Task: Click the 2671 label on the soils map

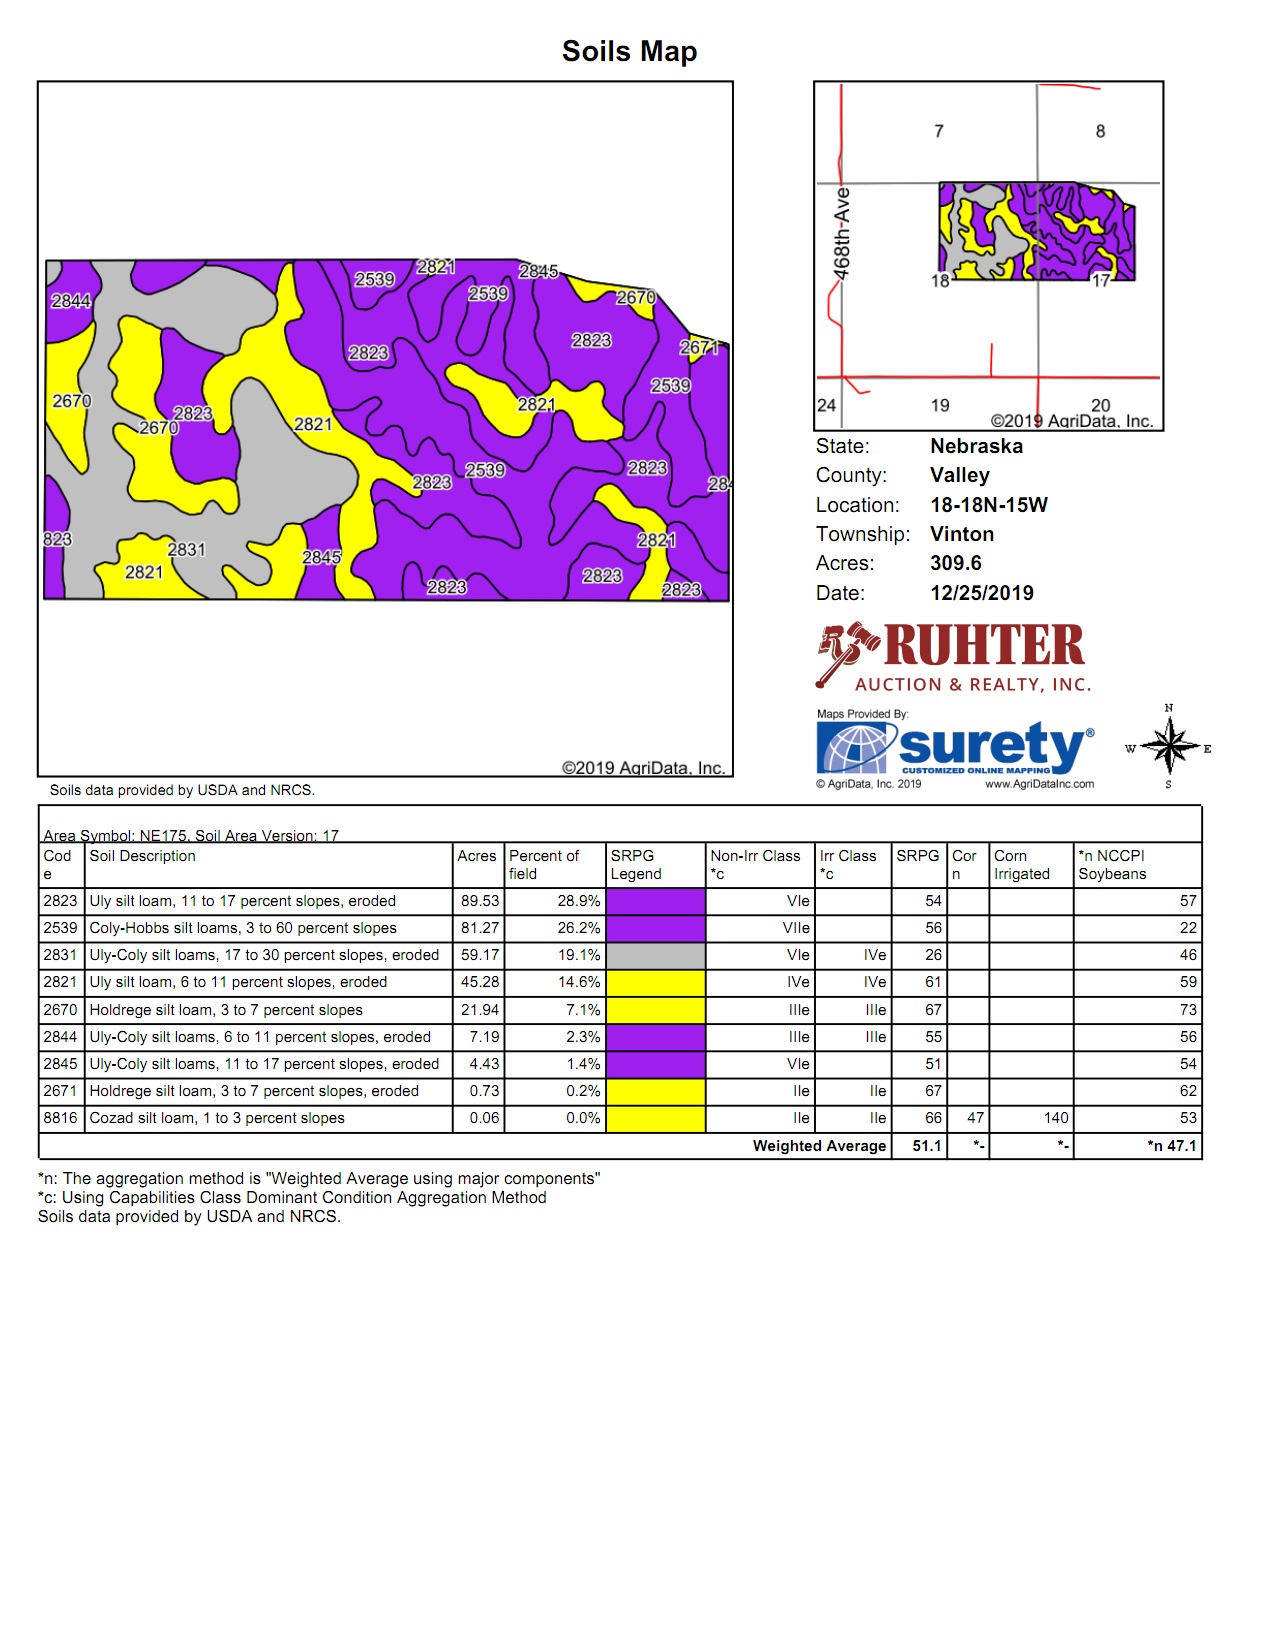Action: click(x=699, y=347)
